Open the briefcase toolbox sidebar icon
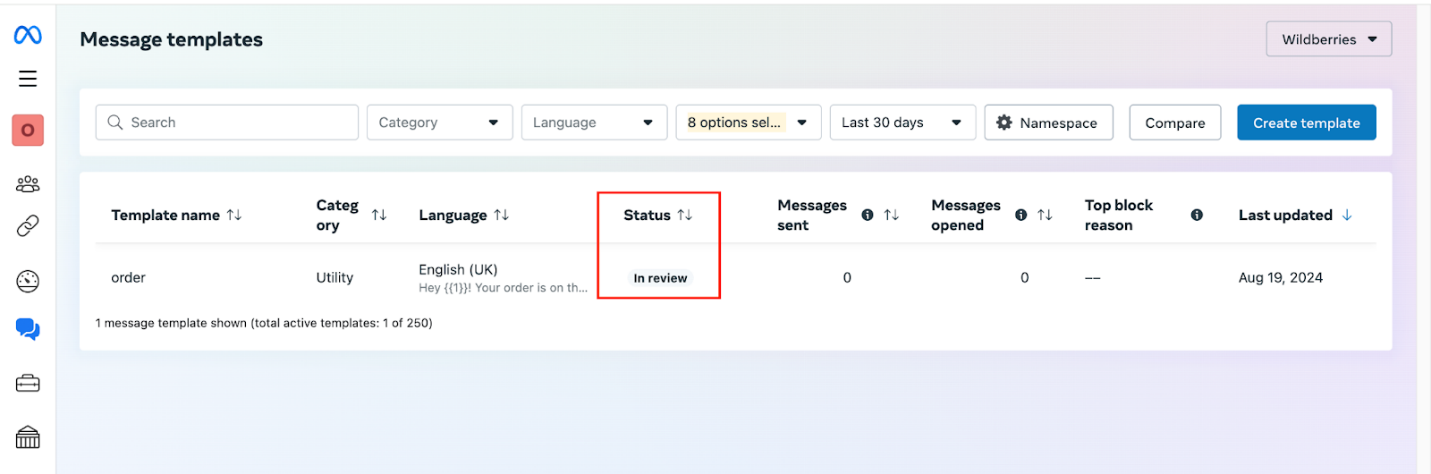This screenshot has height=474, width=1431. point(27,383)
